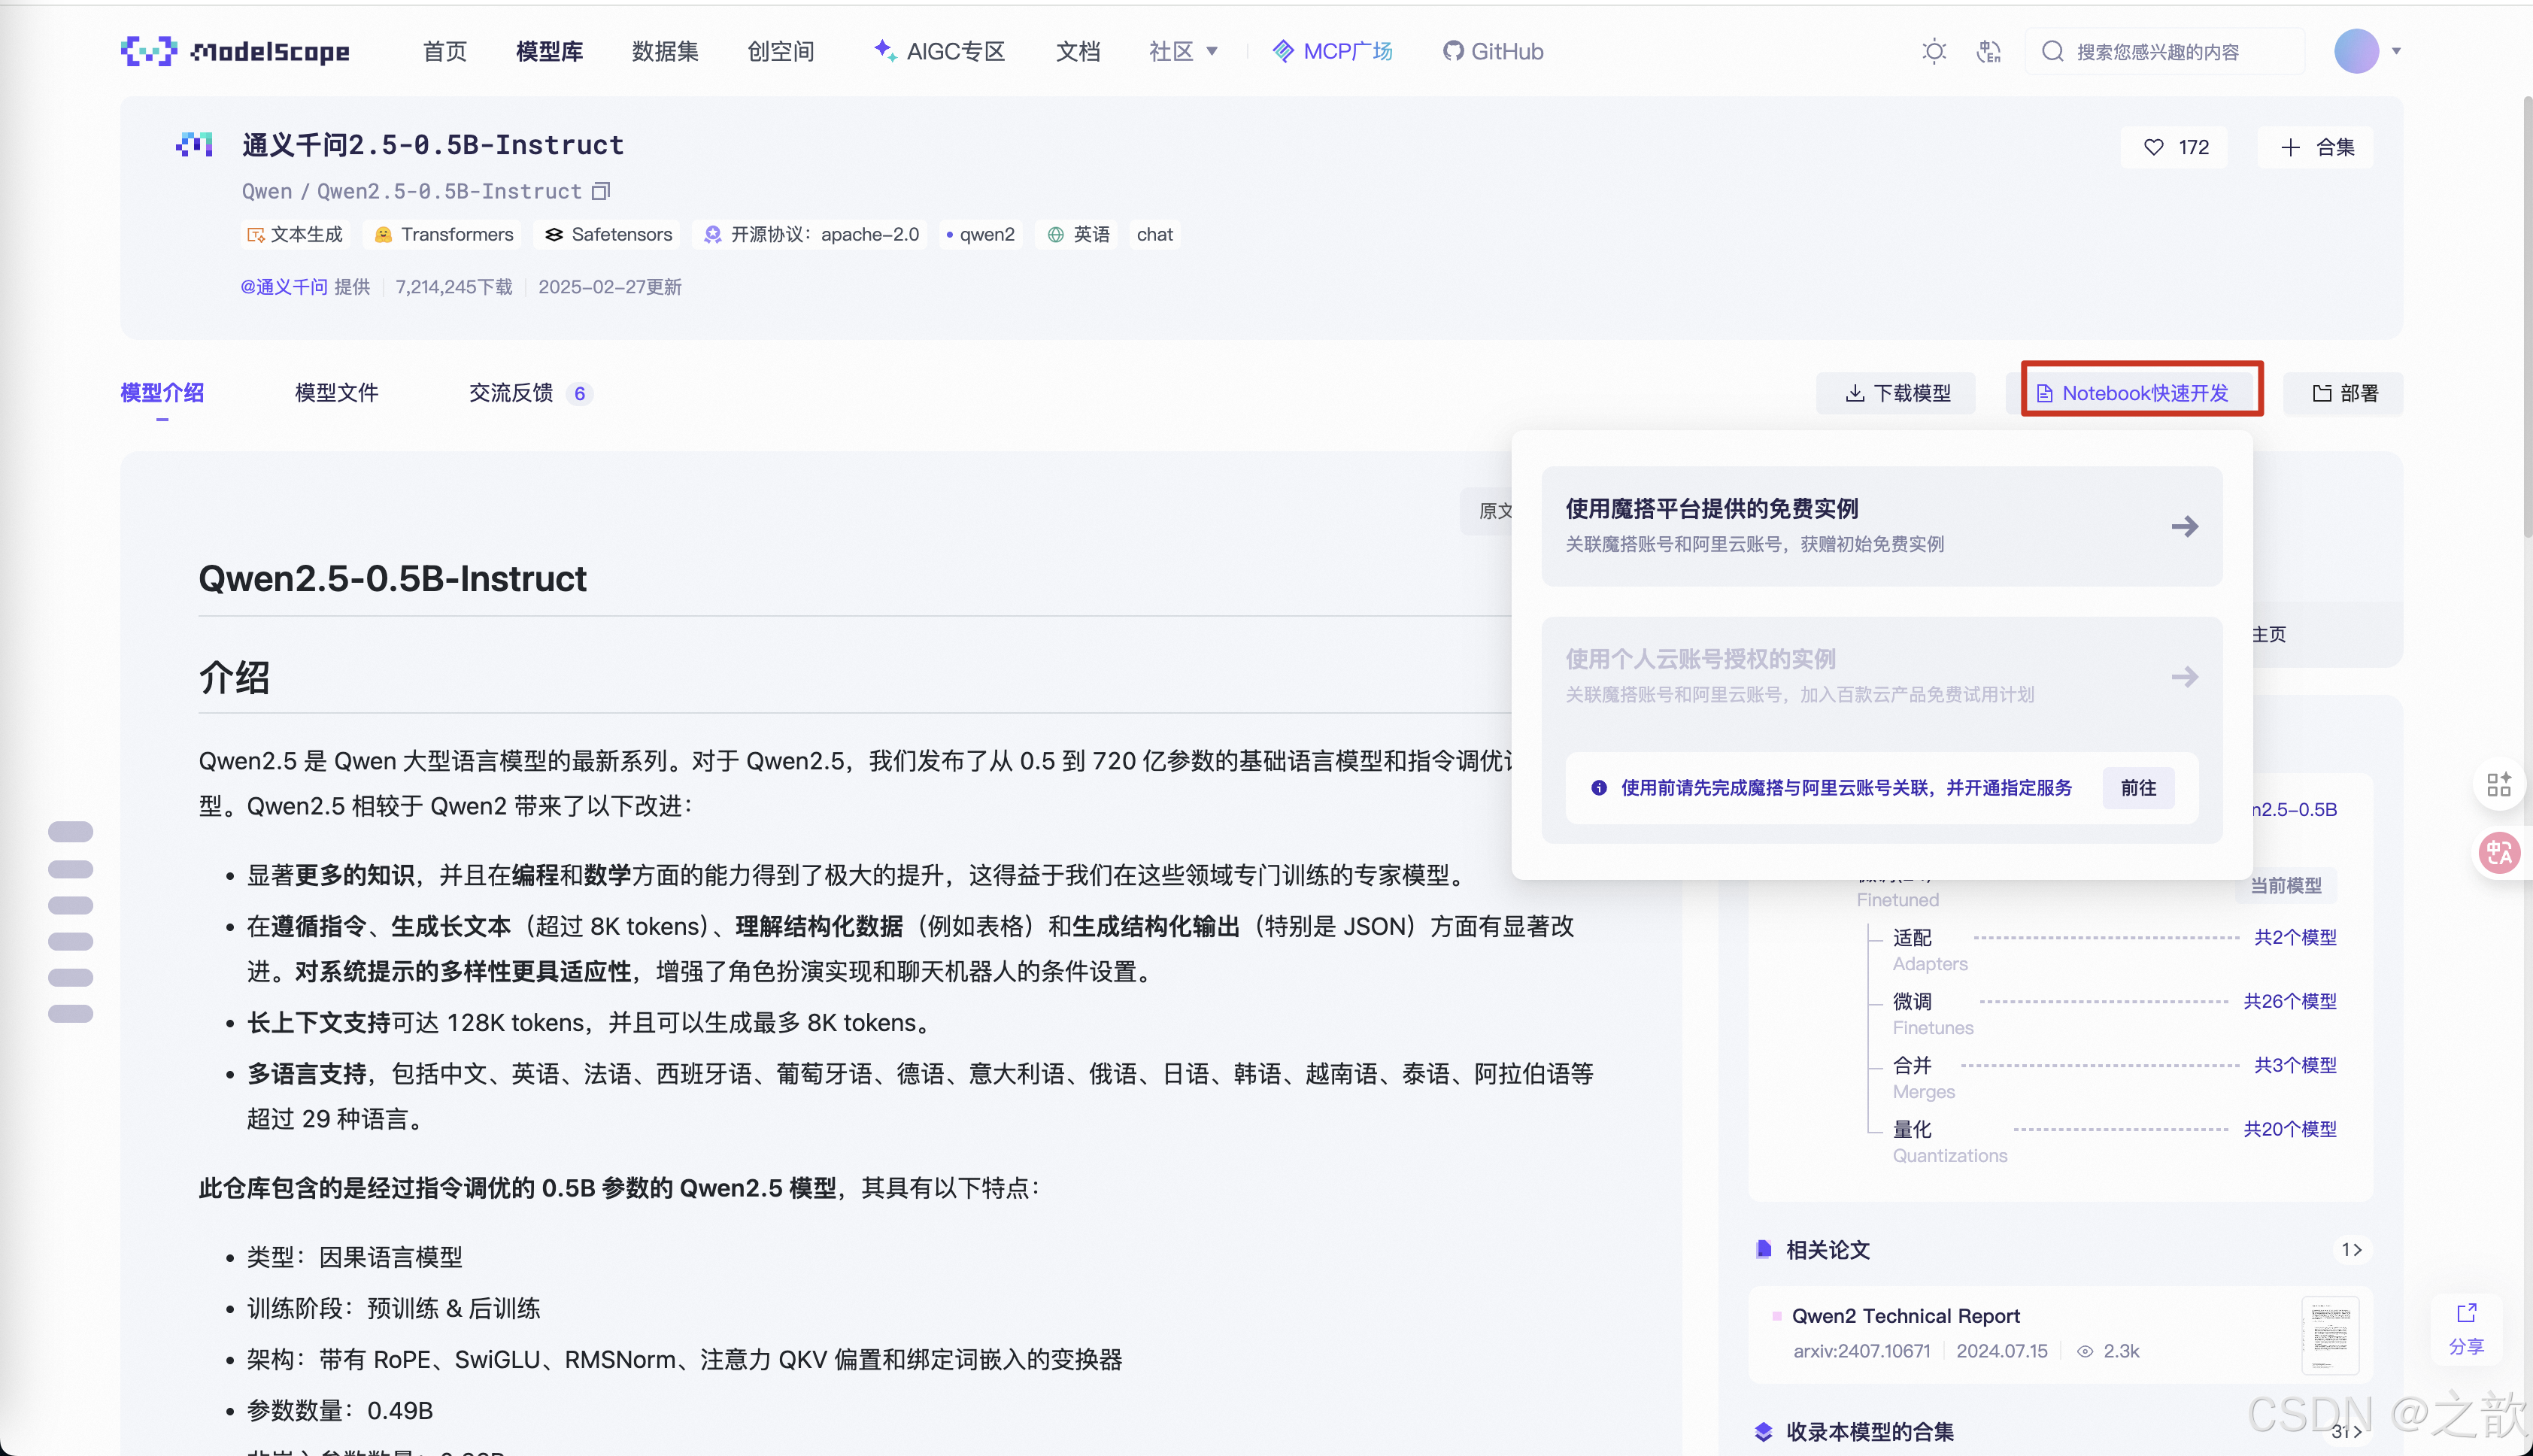Screen dimensions: 2533x1456
Task: Copy model ID Qwen2.5-0.5B-Instruct icon
Action: 601,190
